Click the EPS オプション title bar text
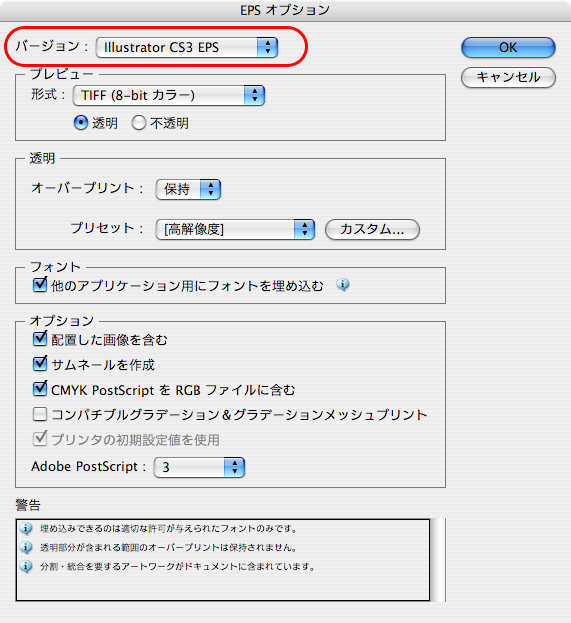 [285, 10]
